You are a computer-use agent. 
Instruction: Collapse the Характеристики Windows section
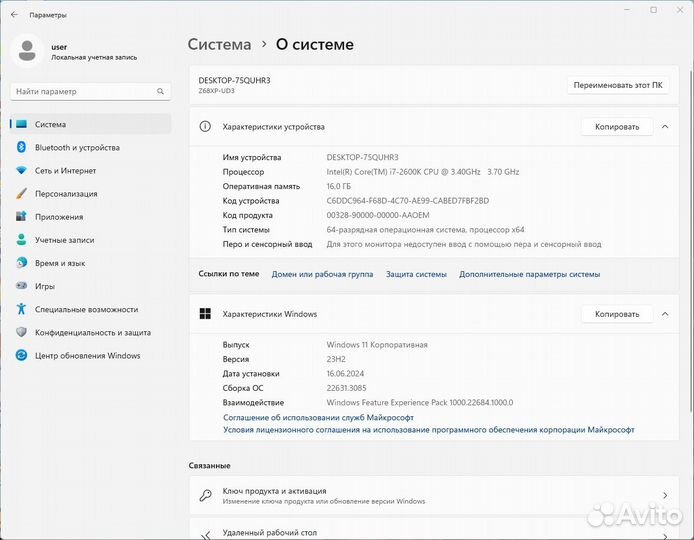[x=664, y=314]
